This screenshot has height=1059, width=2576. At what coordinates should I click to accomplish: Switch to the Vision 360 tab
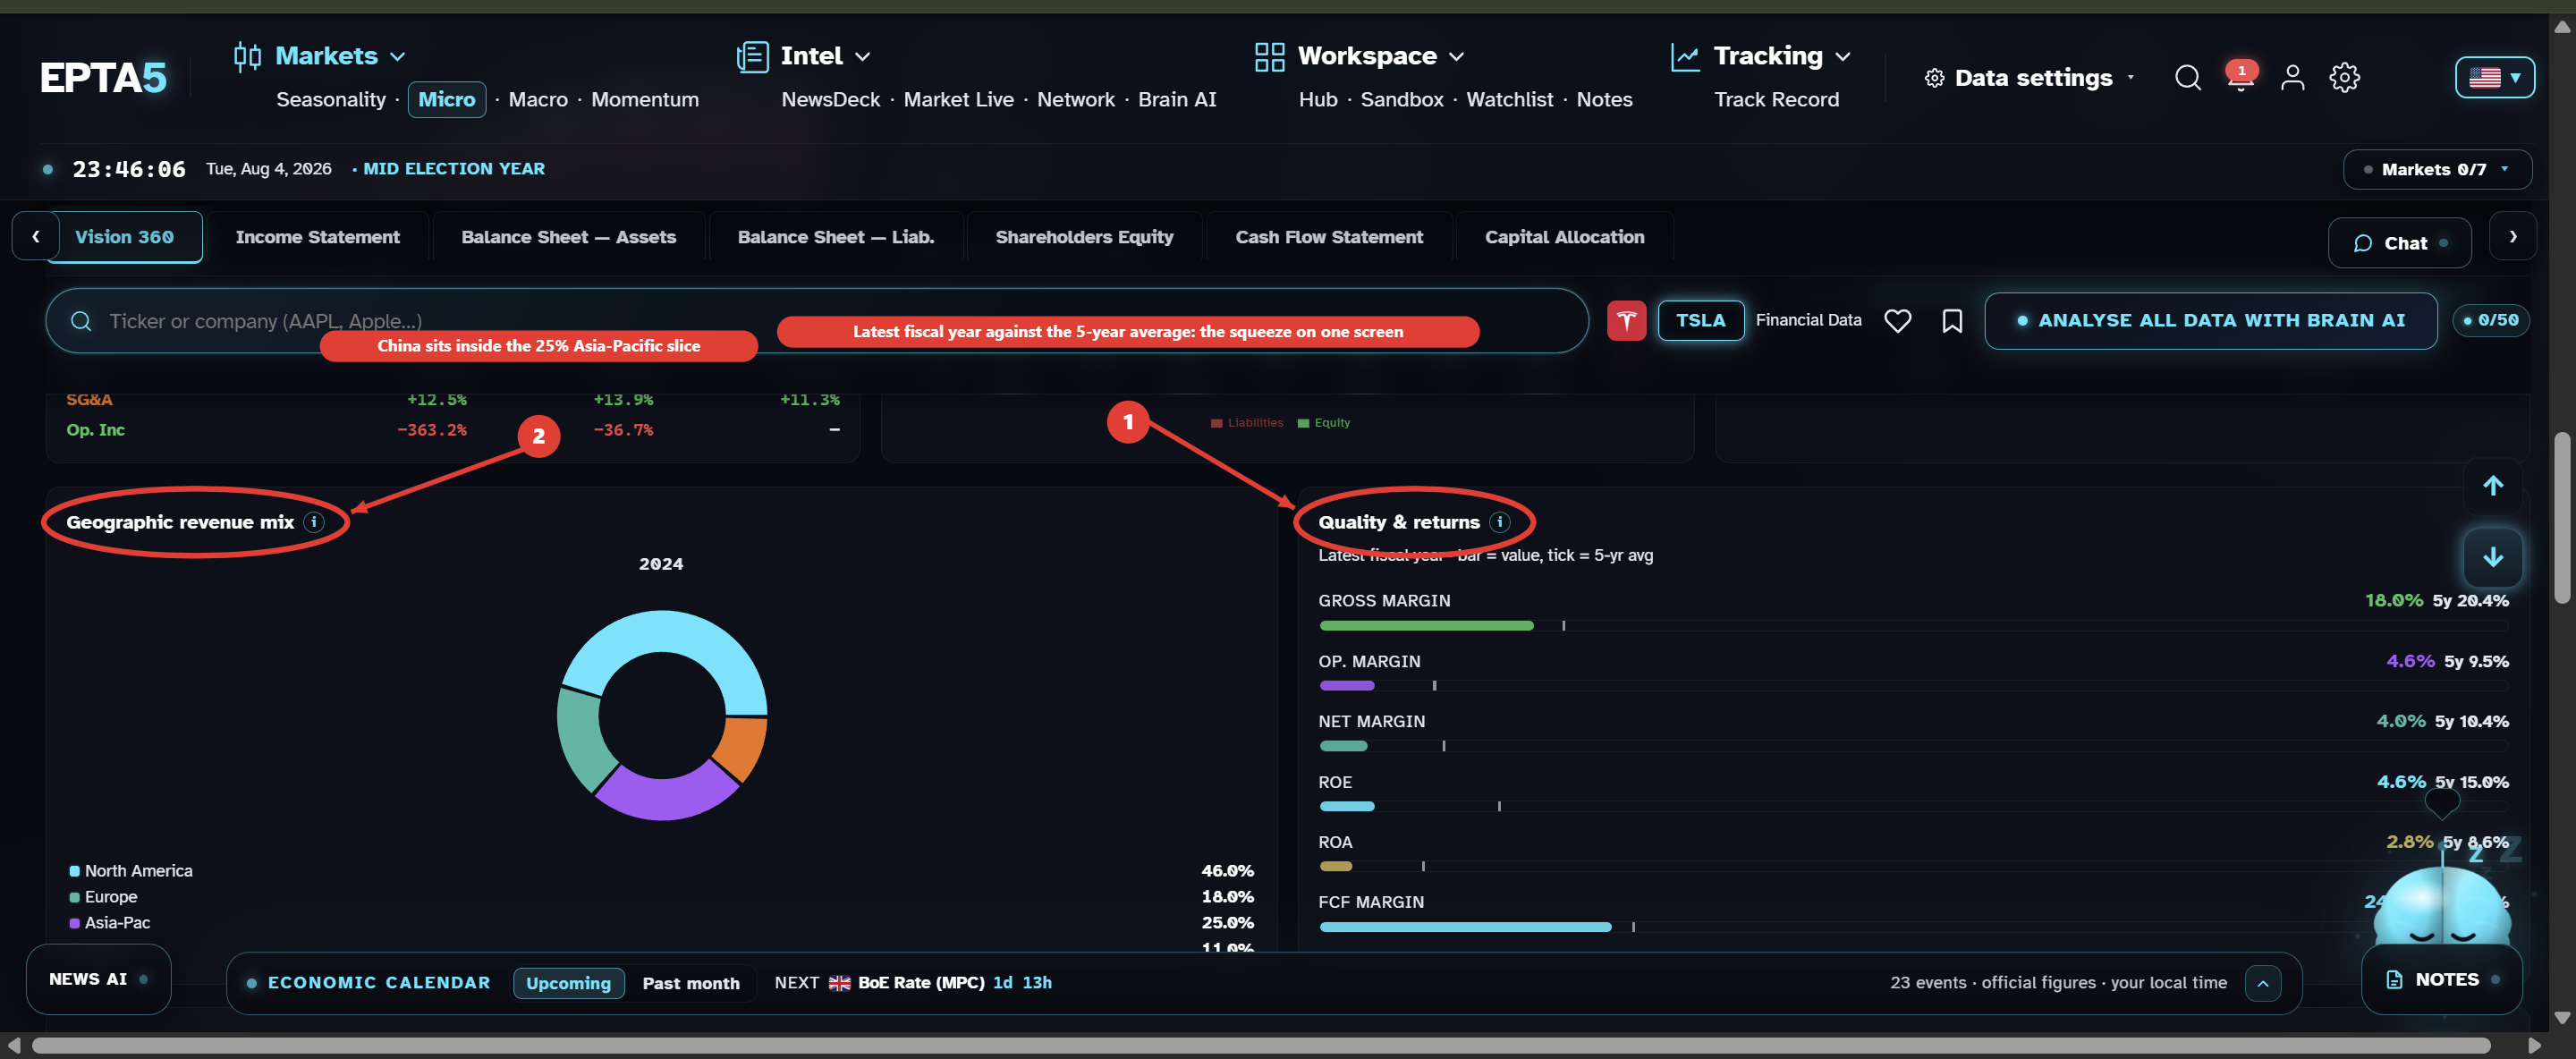[x=125, y=237]
